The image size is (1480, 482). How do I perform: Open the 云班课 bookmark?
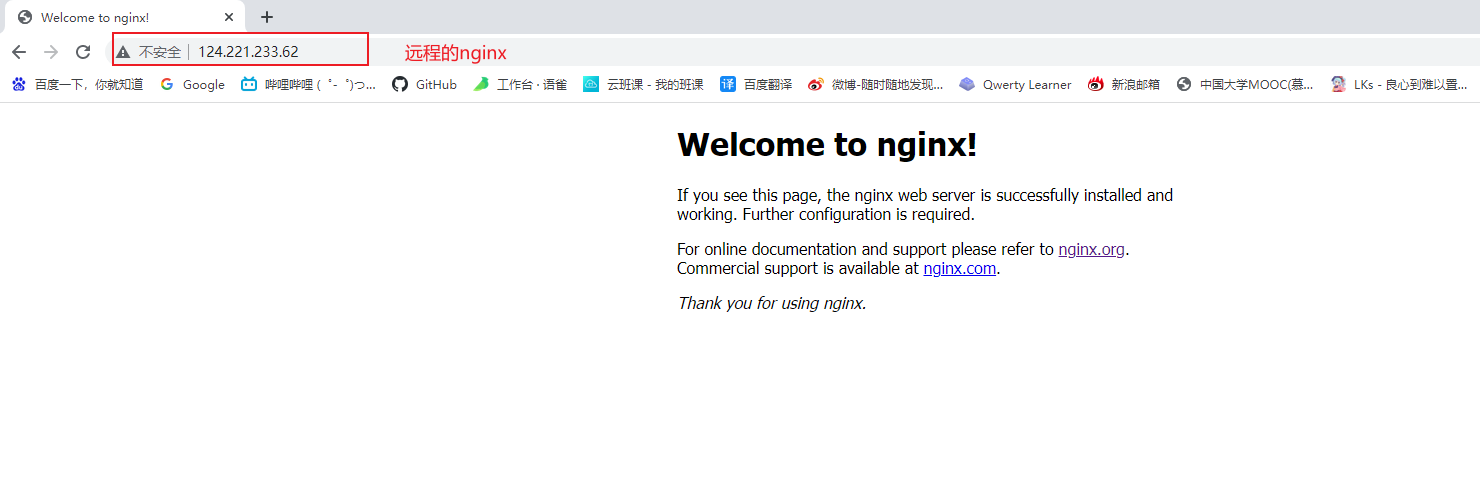pos(643,85)
